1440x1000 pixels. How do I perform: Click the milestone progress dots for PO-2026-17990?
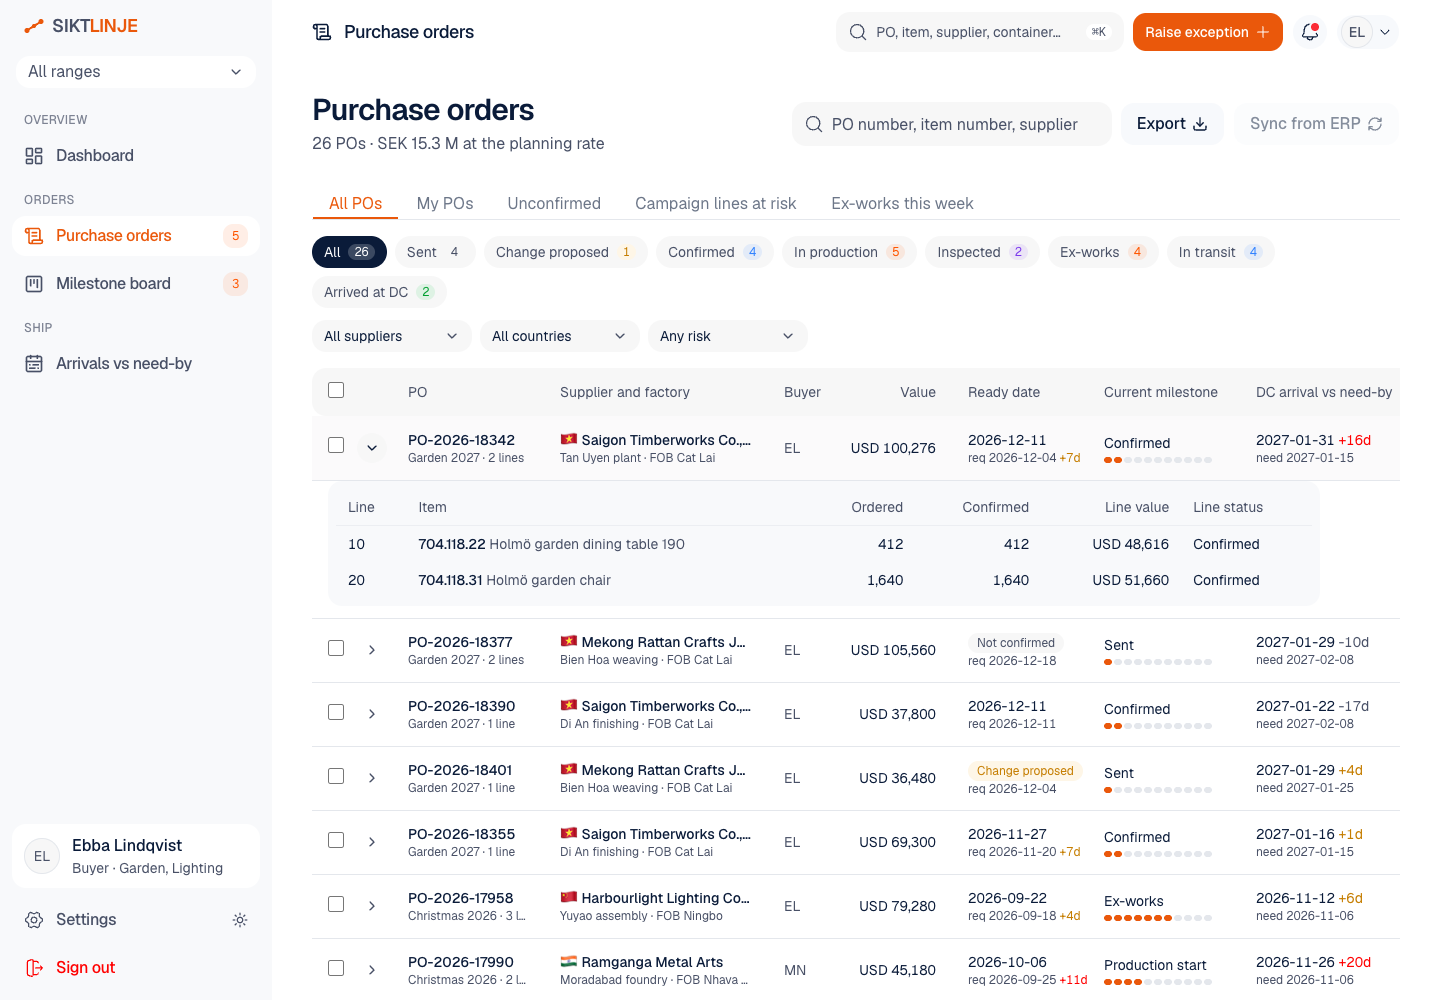click(1158, 982)
